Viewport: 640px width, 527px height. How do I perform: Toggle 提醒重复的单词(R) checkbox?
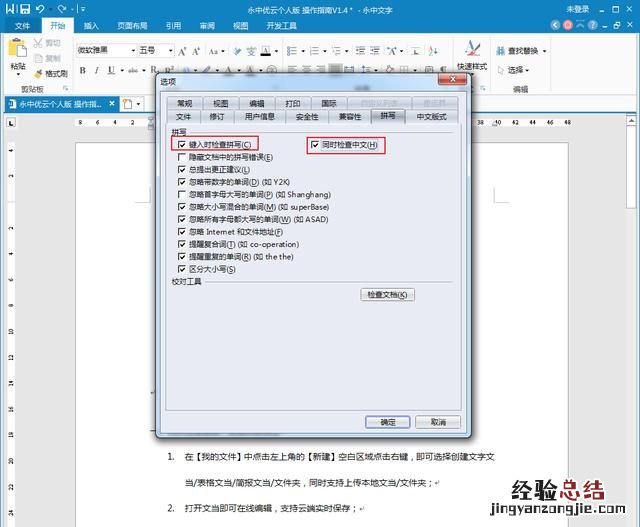coord(182,257)
